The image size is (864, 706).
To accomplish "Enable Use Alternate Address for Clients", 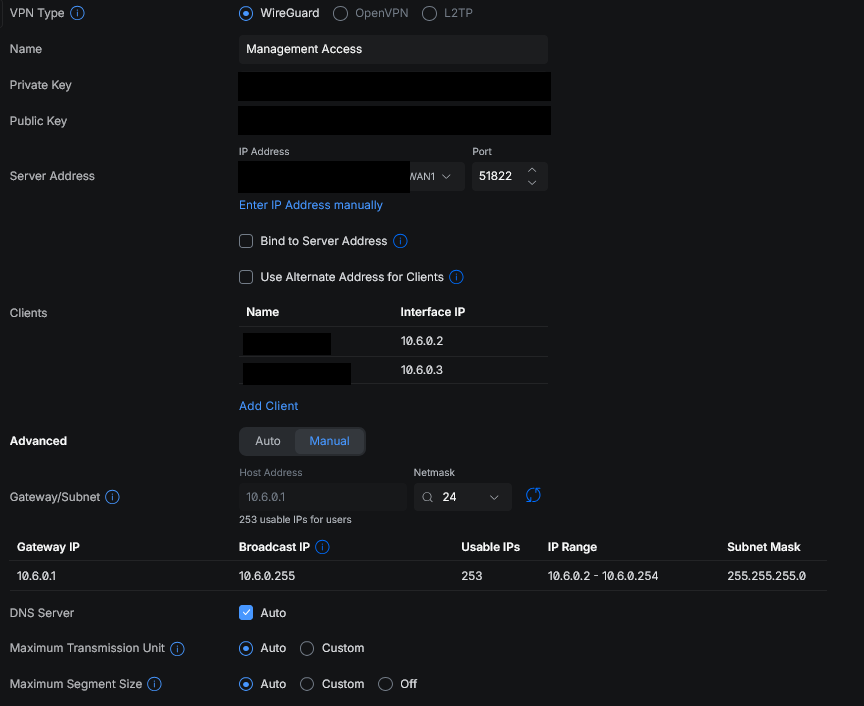I will coord(246,277).
